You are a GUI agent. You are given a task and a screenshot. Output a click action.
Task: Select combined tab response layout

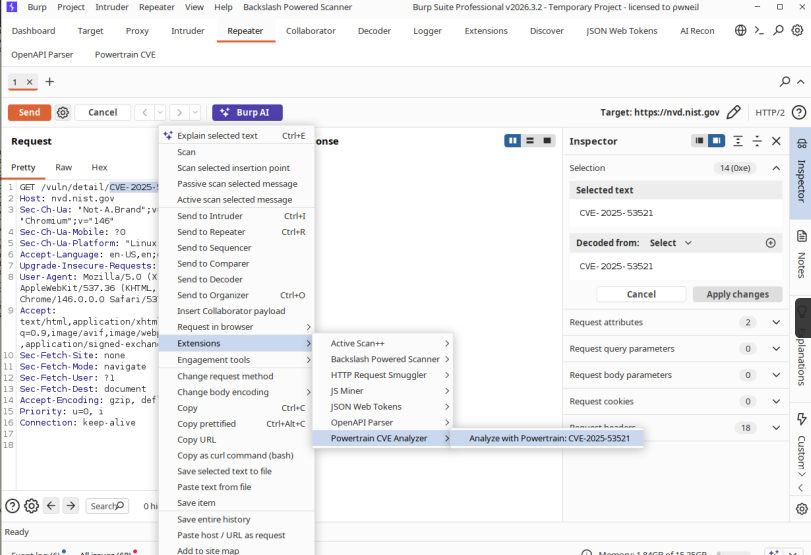click(547, 141)
